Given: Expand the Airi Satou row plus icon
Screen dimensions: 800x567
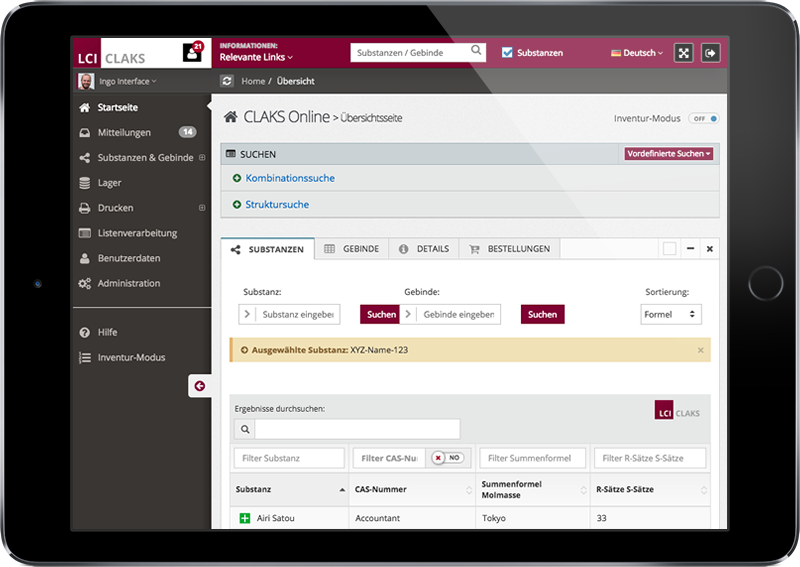Looking at the screenshot, I should [243, 518].
